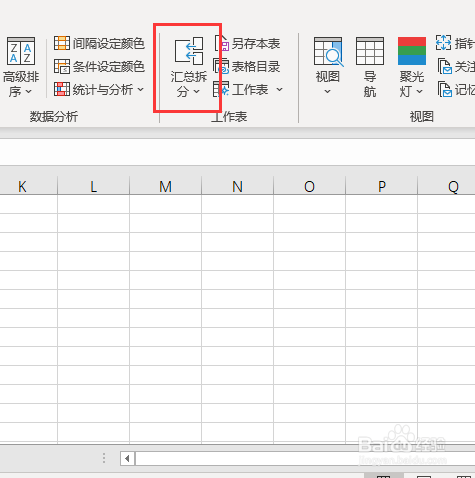Toggle the 聚光灯 spotlight icon
475x478 pixels.
(412, 51)
